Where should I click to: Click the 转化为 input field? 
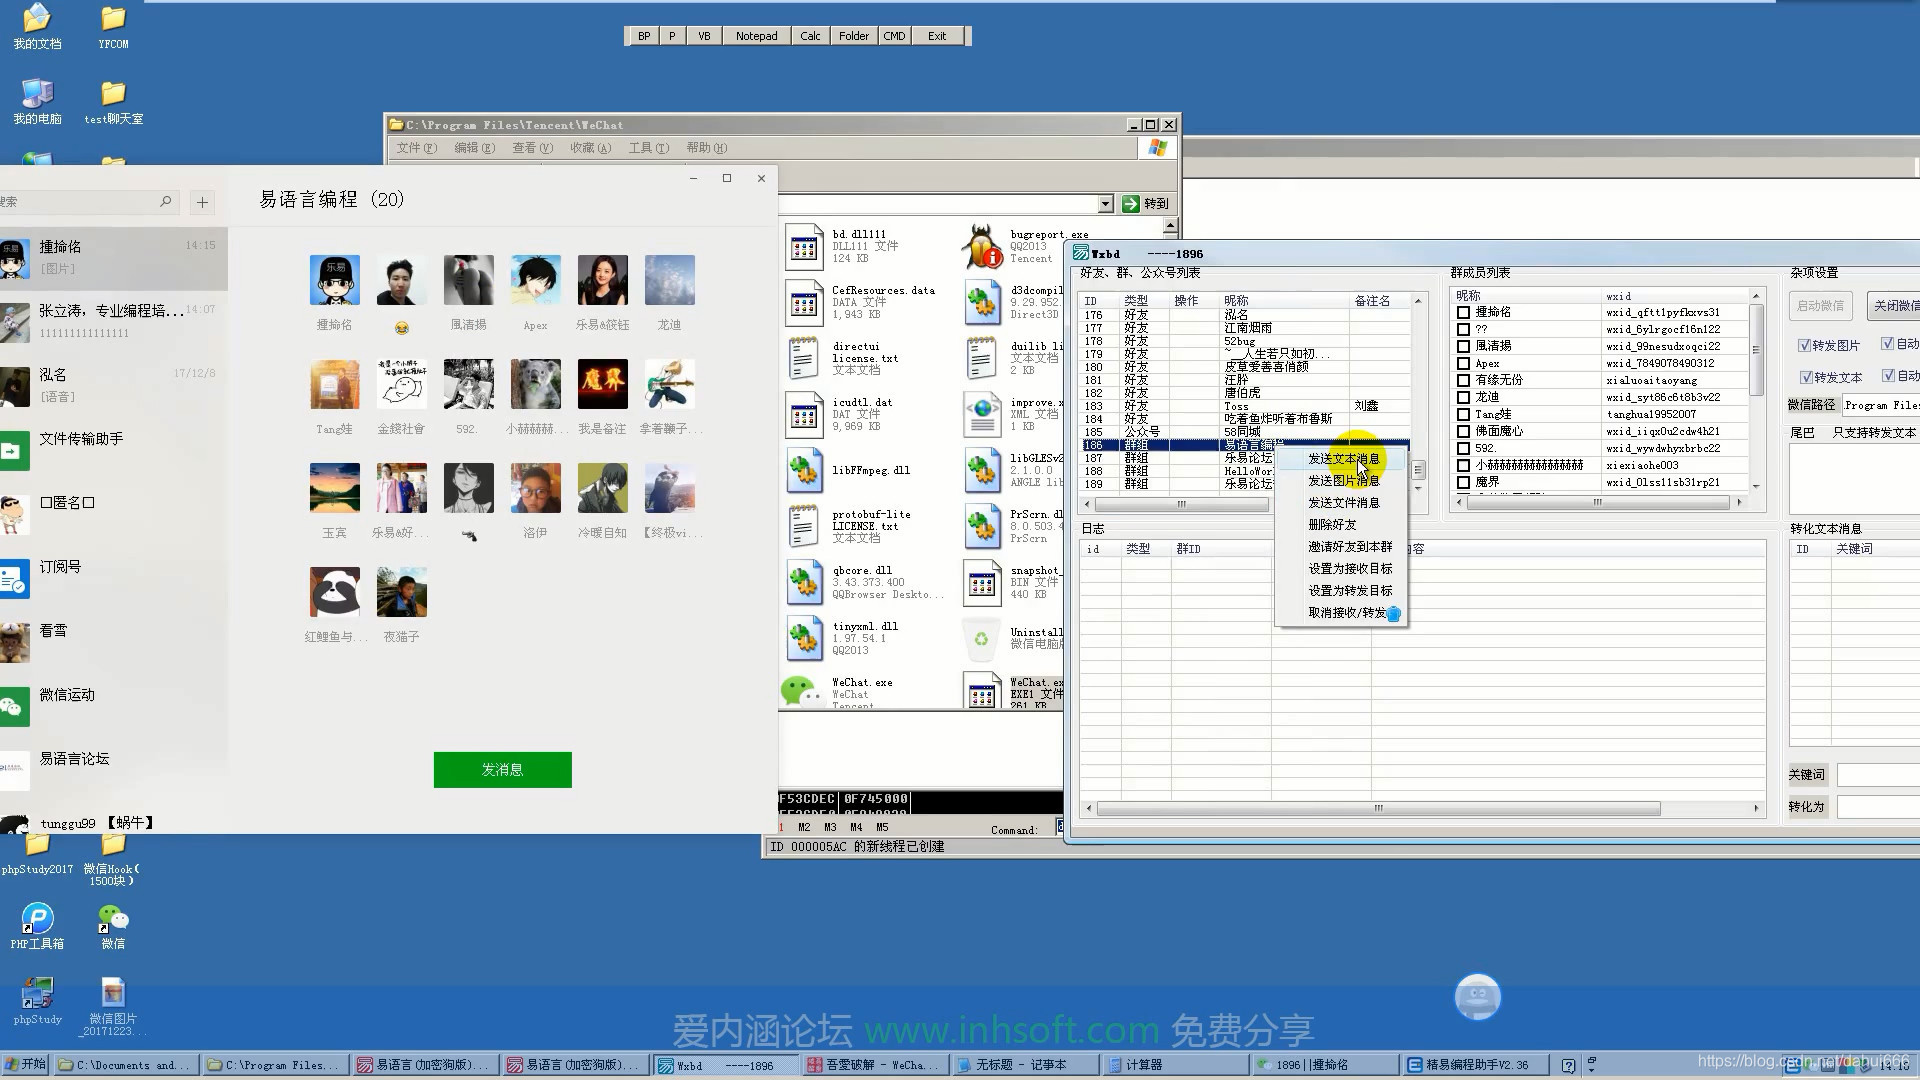1878,807
